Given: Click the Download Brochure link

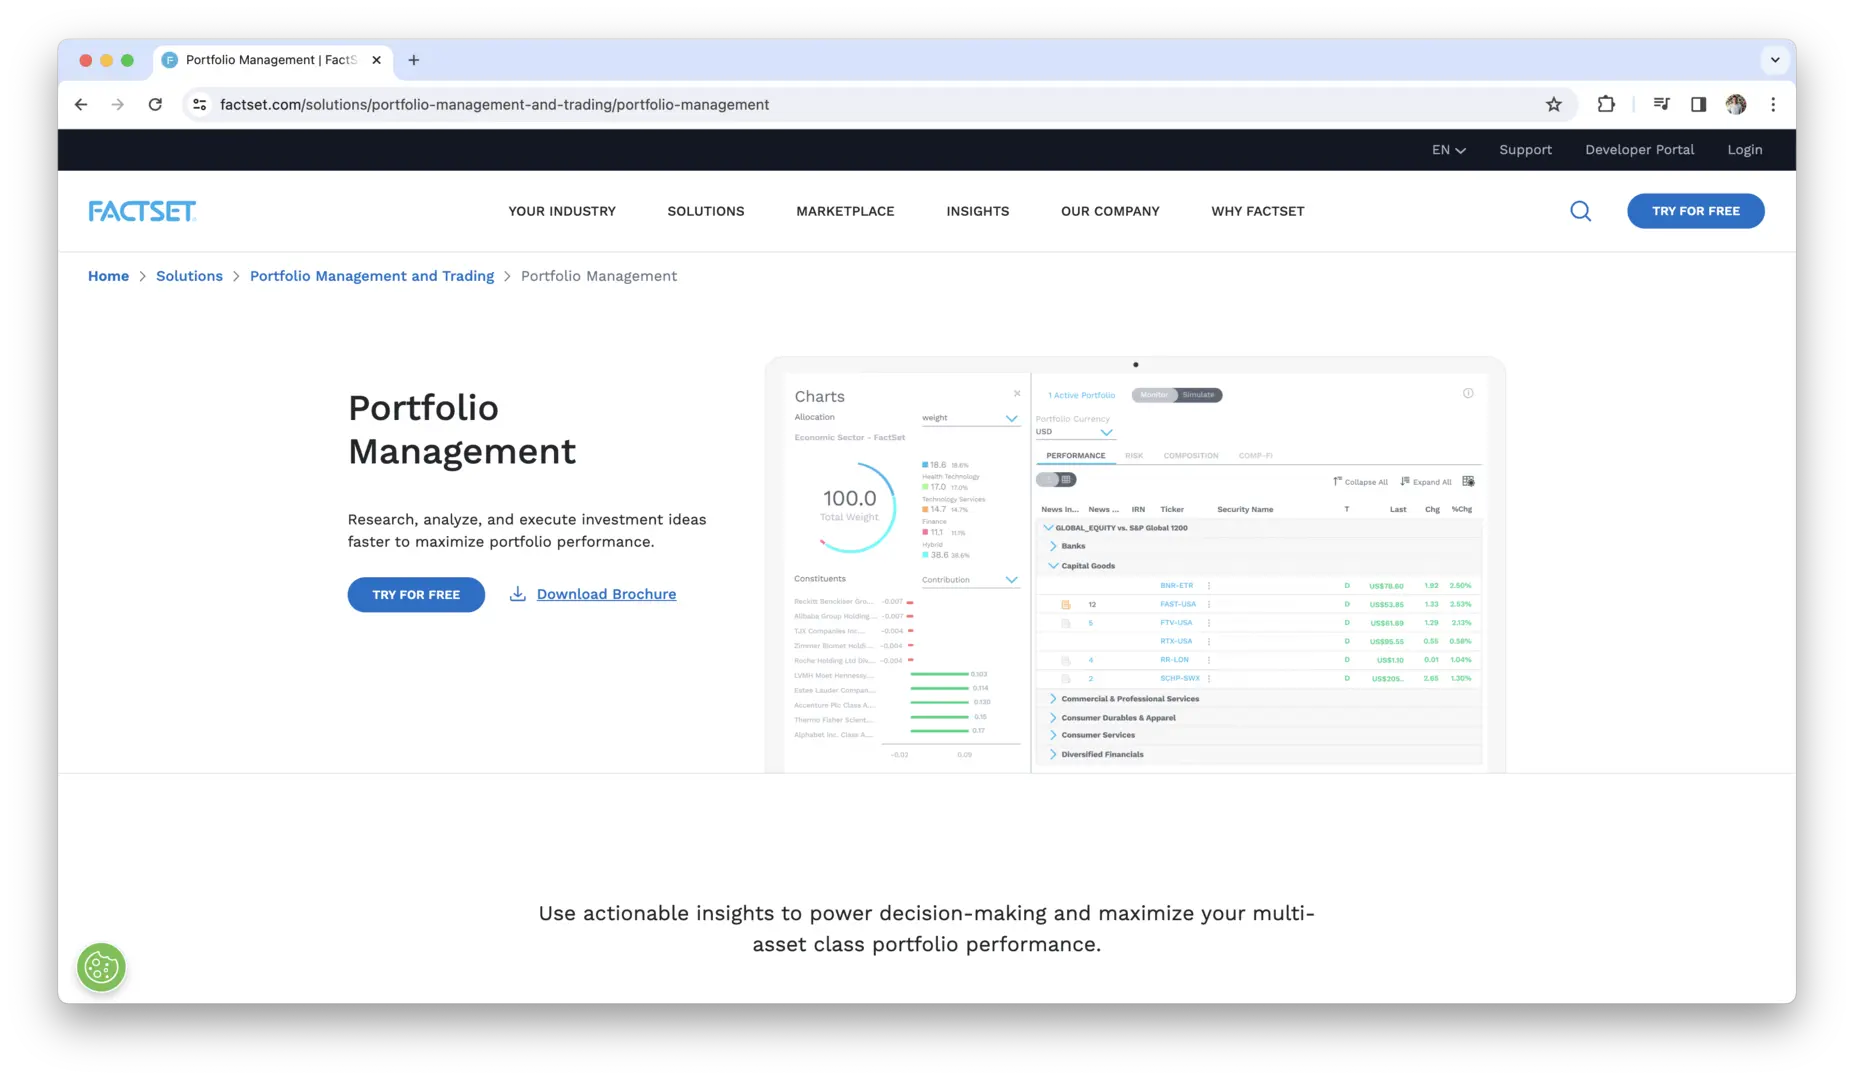Looking at the screenshot, I should click(606, 594).
